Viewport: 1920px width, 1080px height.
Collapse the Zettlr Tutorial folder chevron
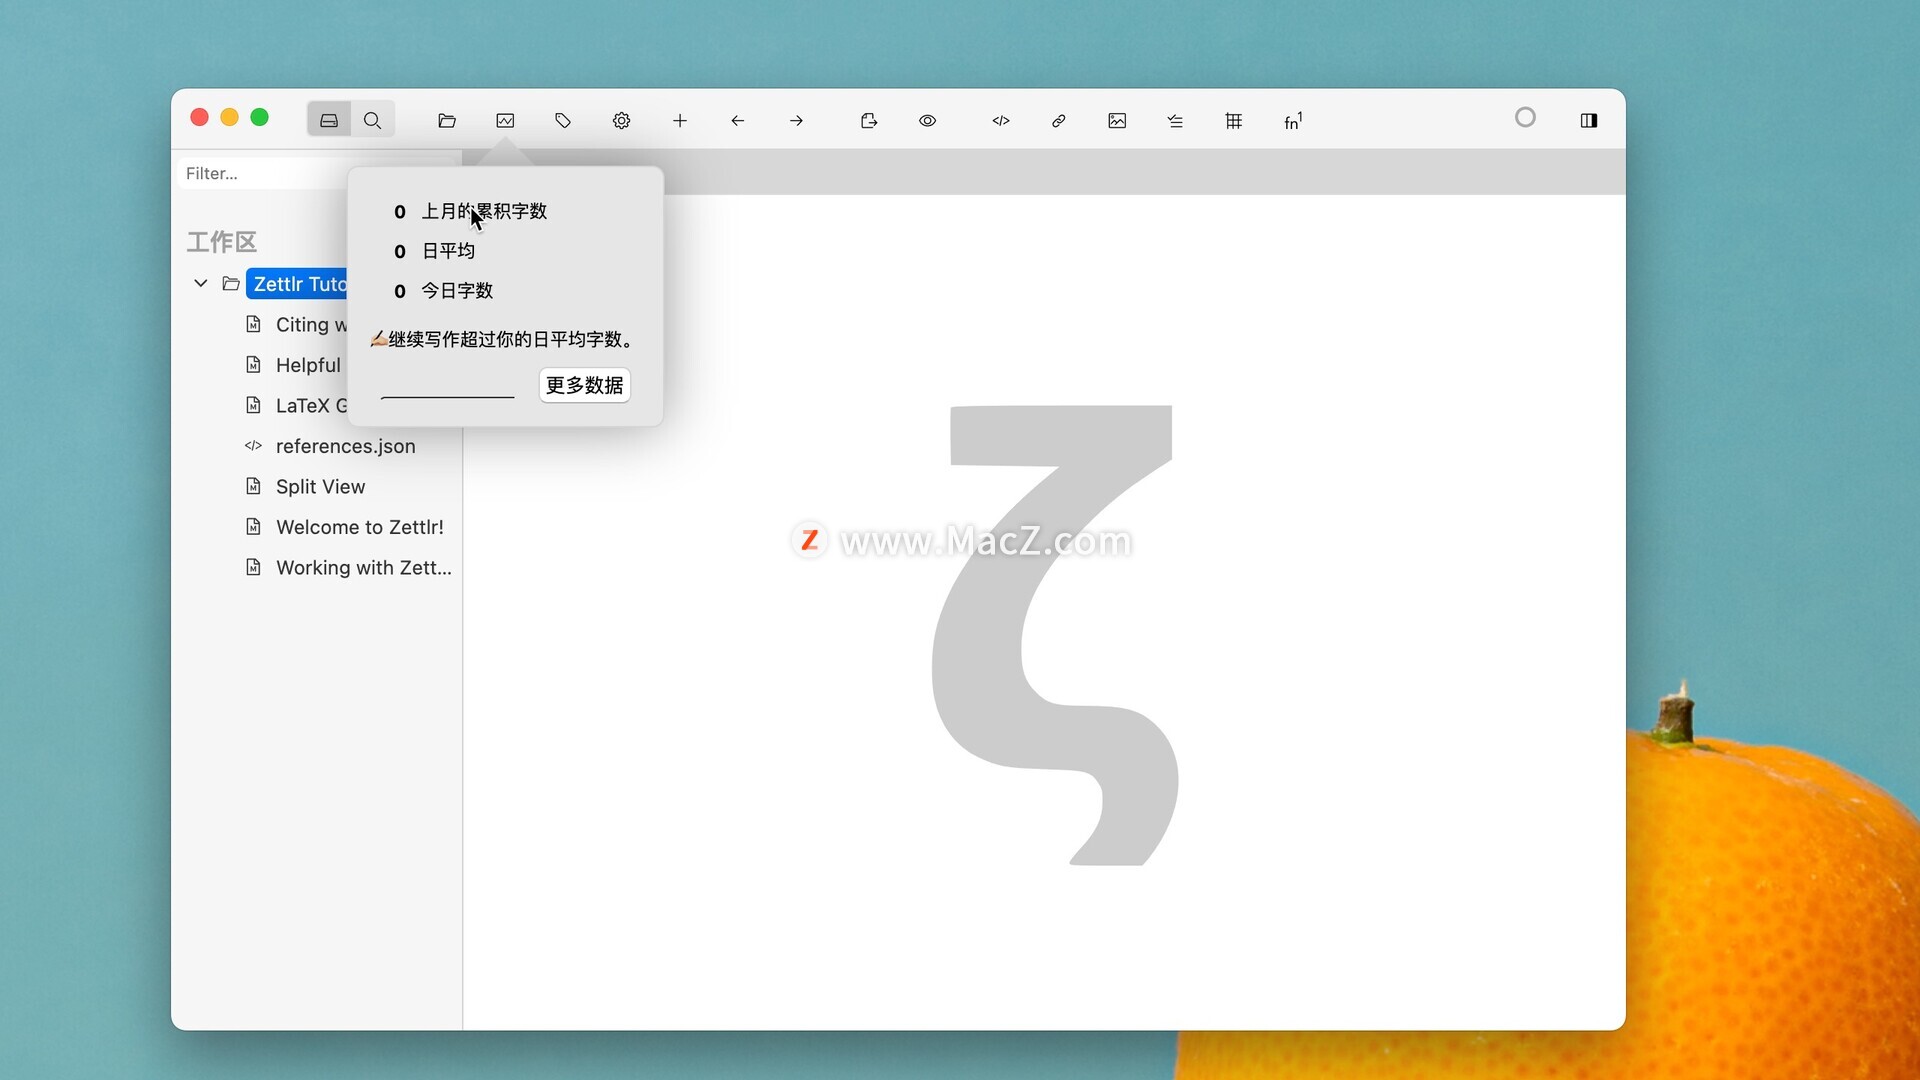(201, 284)
